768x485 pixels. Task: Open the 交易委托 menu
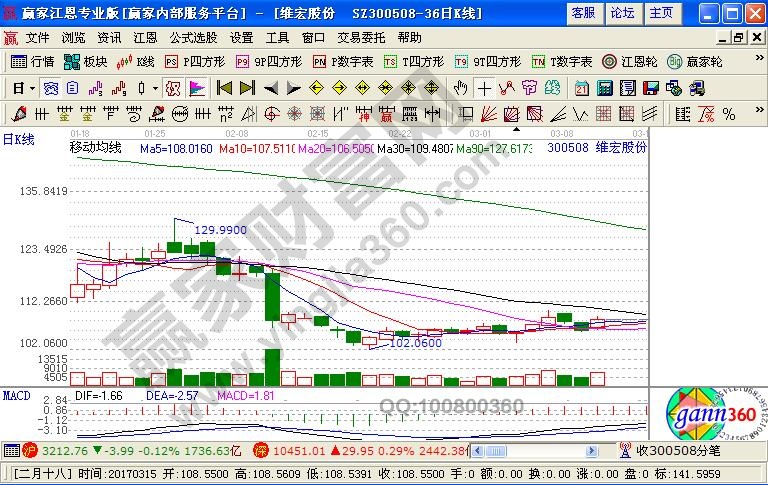coord(360,37)
